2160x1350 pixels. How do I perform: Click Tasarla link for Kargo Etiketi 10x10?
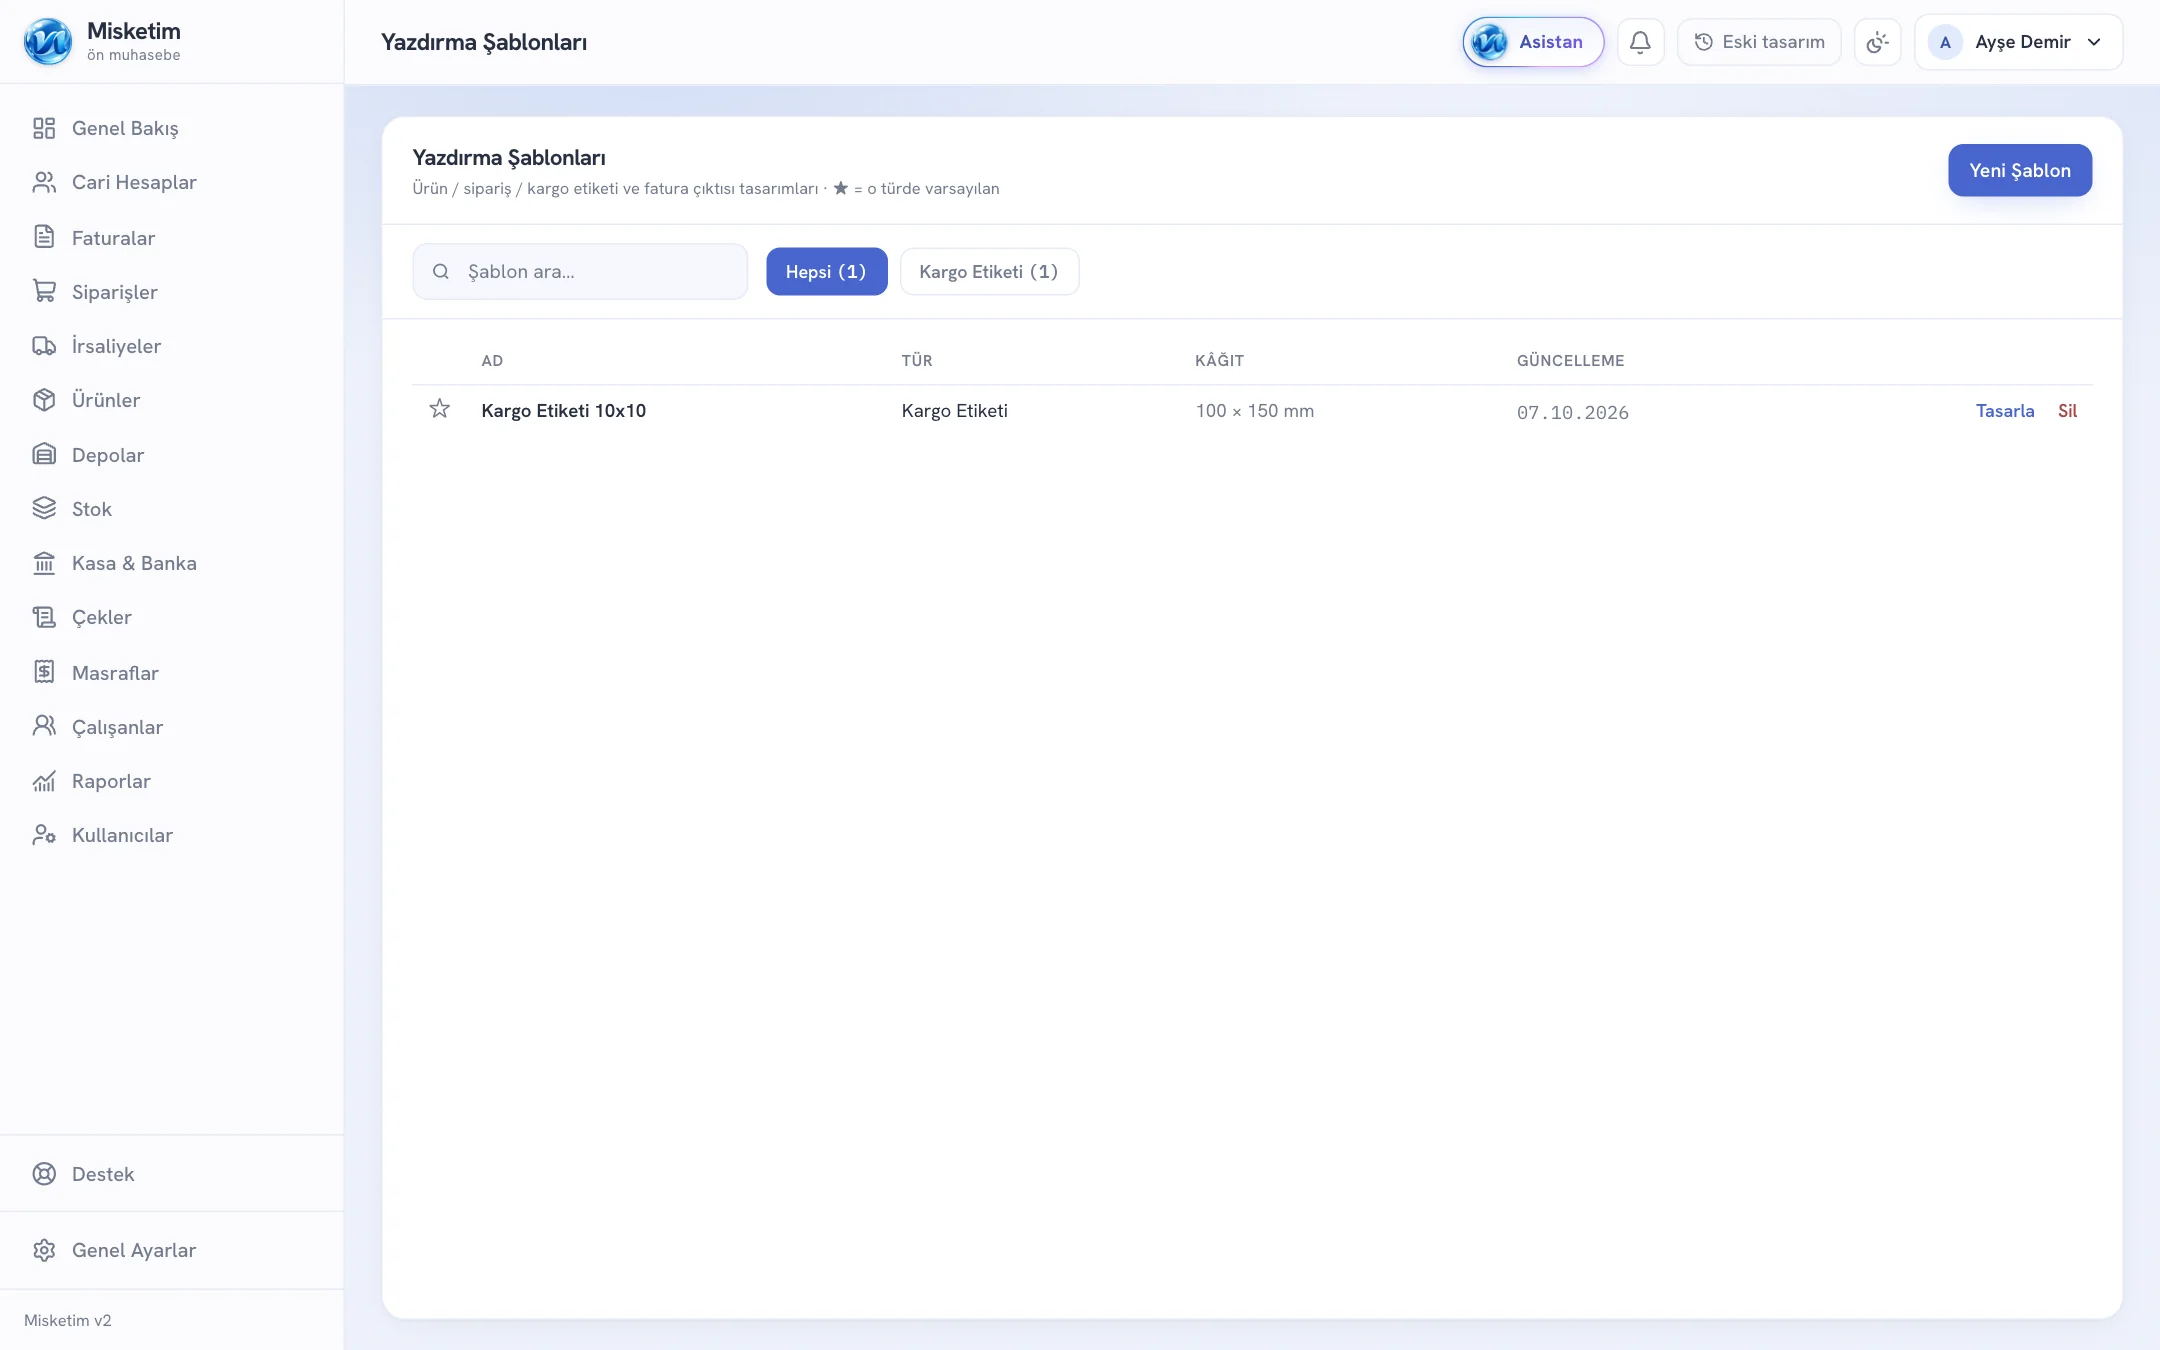pos(2005,411)
